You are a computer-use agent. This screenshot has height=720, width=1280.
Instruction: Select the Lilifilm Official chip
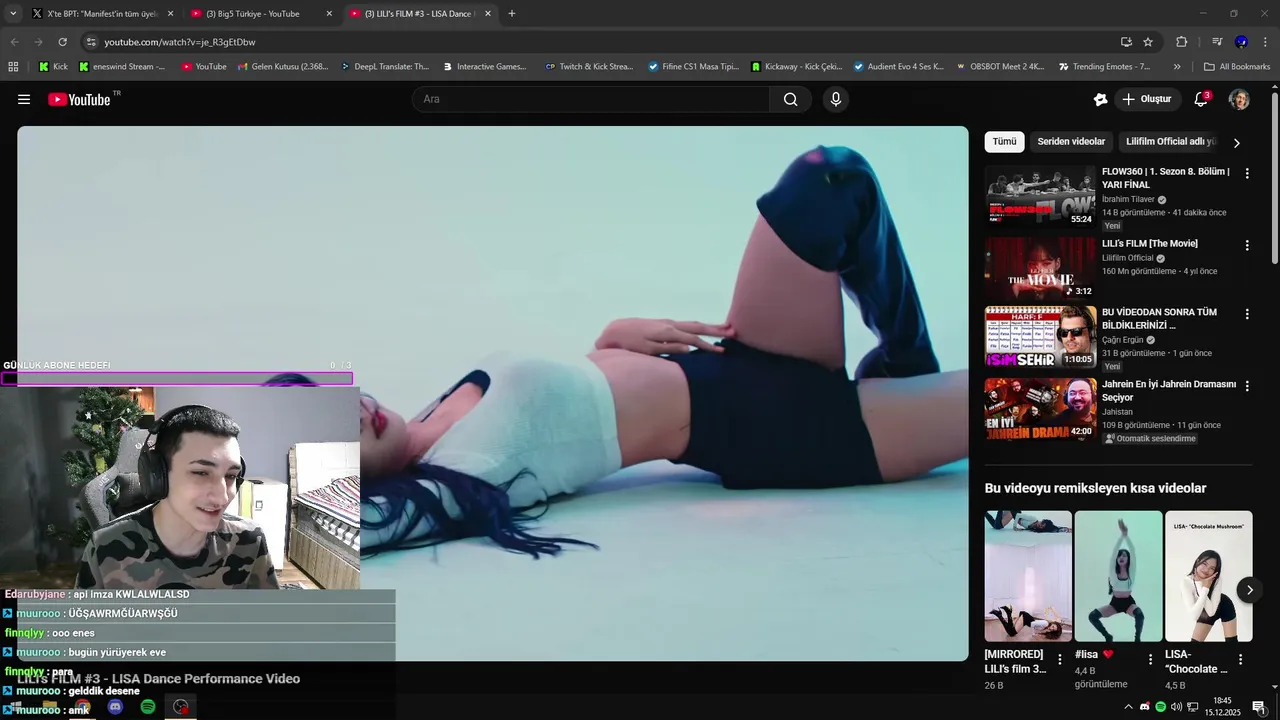pyautogui.click(x=1170, y=142)
